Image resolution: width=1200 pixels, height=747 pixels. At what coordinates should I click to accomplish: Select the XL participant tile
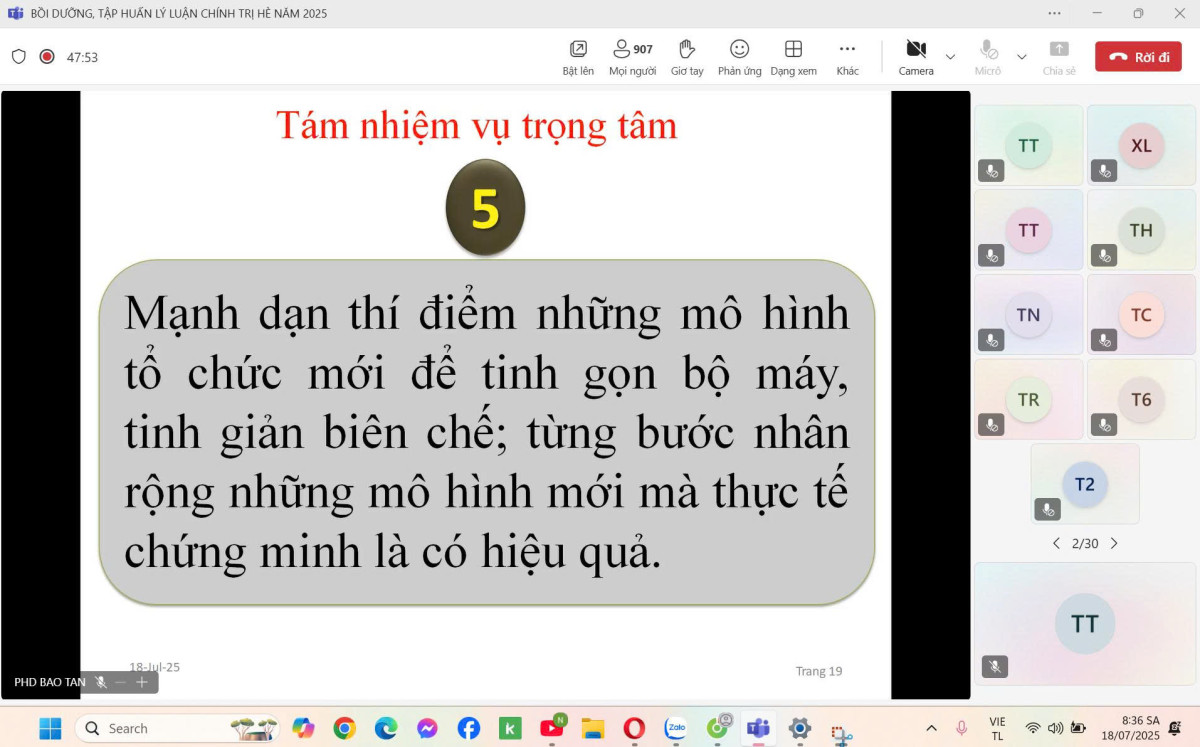(x=1141, y=145)
